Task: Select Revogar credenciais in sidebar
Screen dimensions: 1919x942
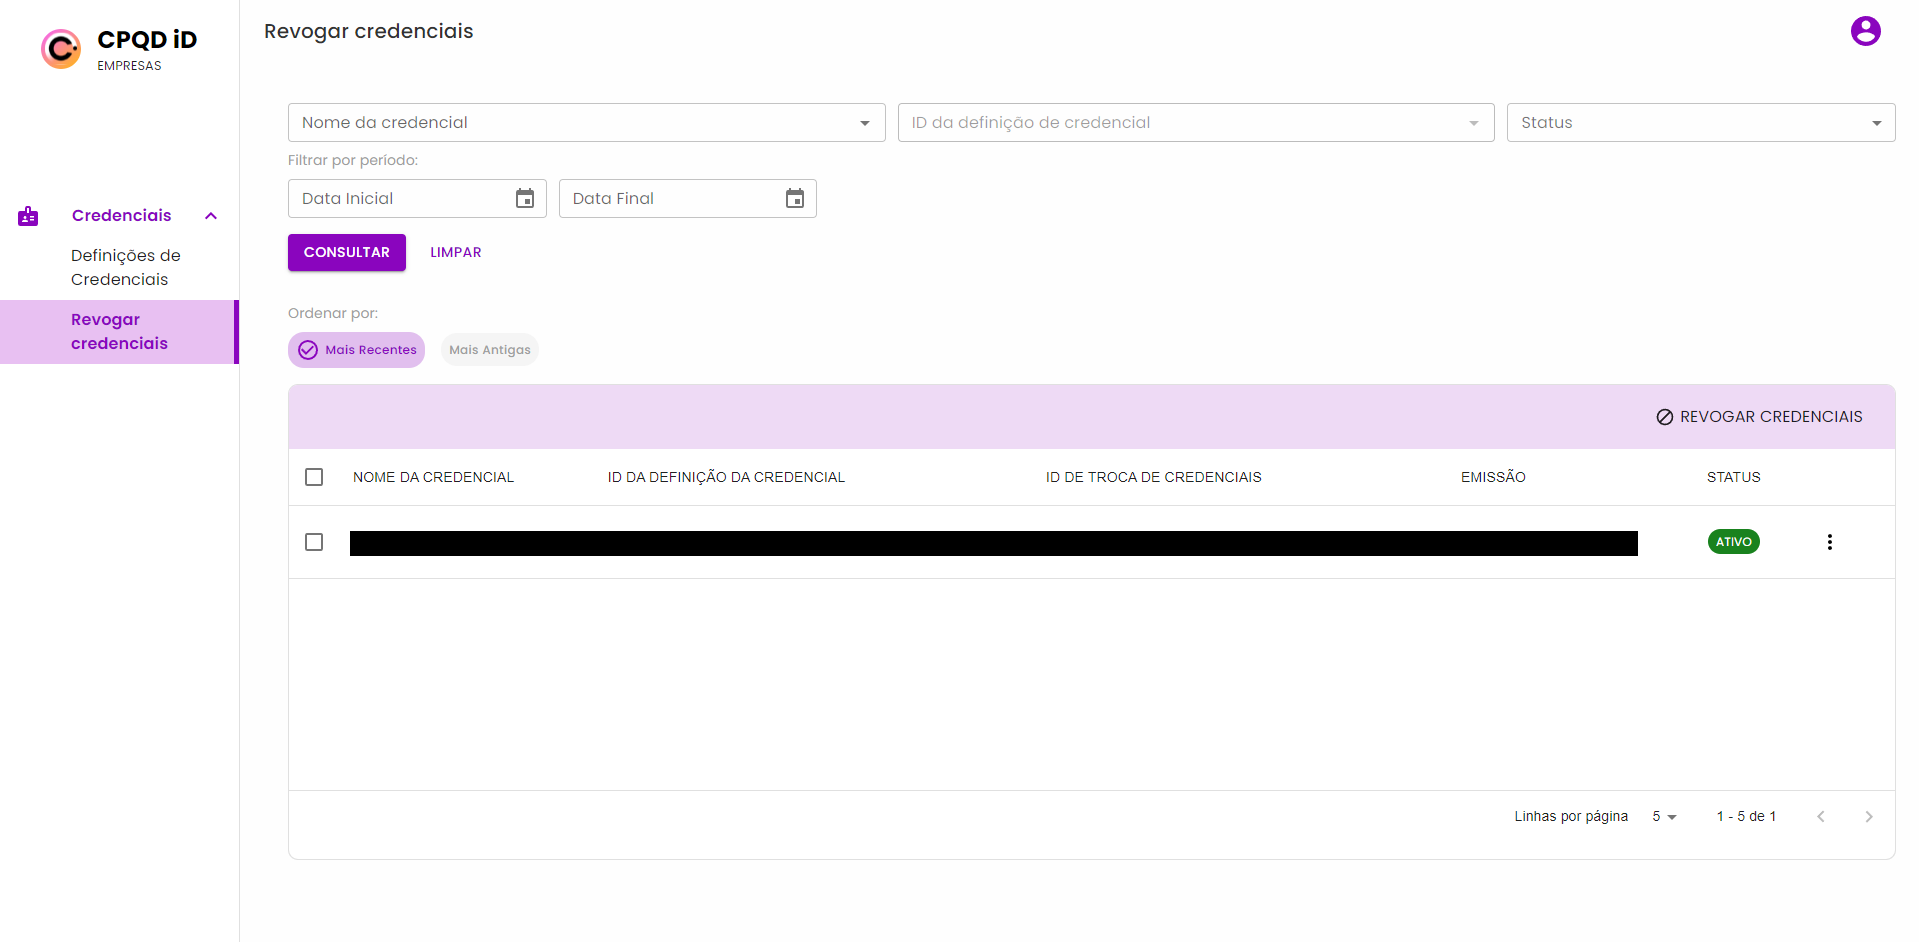Action: [118, 331]
